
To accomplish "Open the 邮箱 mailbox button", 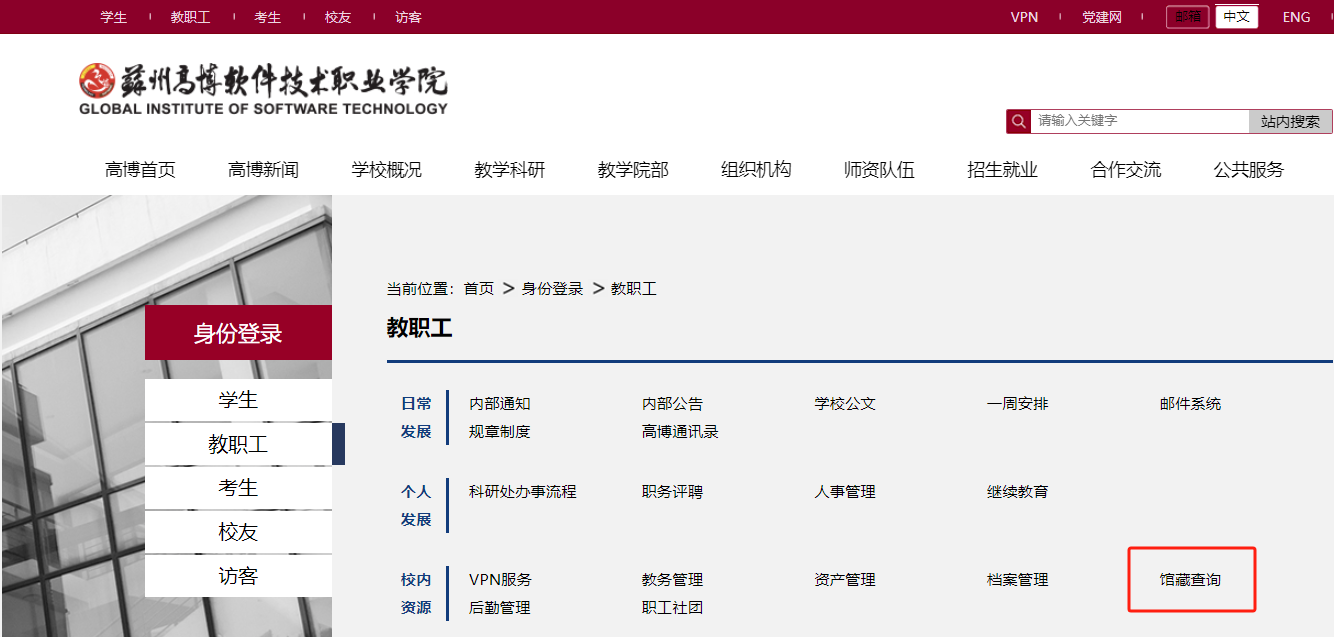I will click(x=1187, y=17).
